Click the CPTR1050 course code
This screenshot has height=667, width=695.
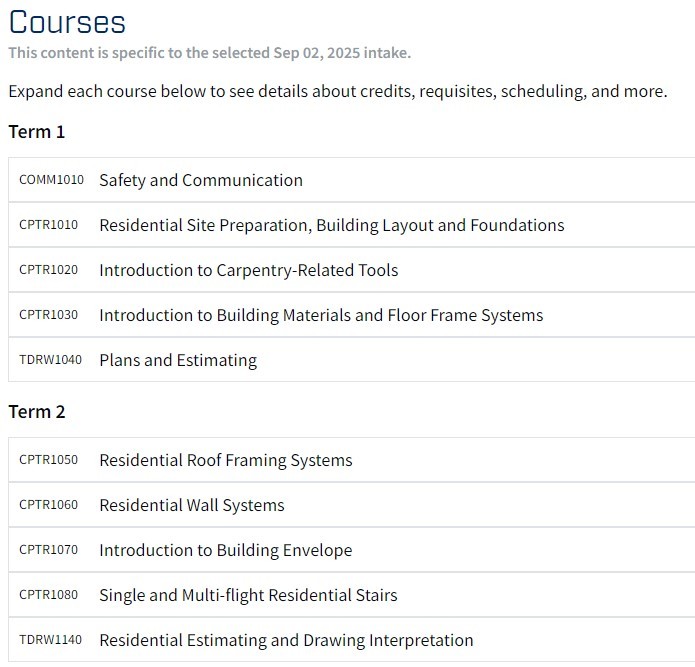[x=48, y=460]
